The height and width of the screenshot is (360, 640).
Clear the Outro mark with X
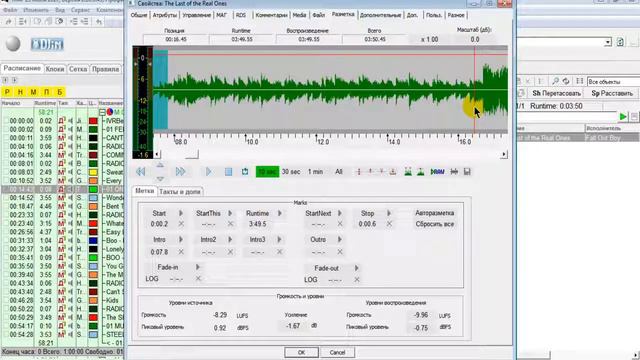340,252
